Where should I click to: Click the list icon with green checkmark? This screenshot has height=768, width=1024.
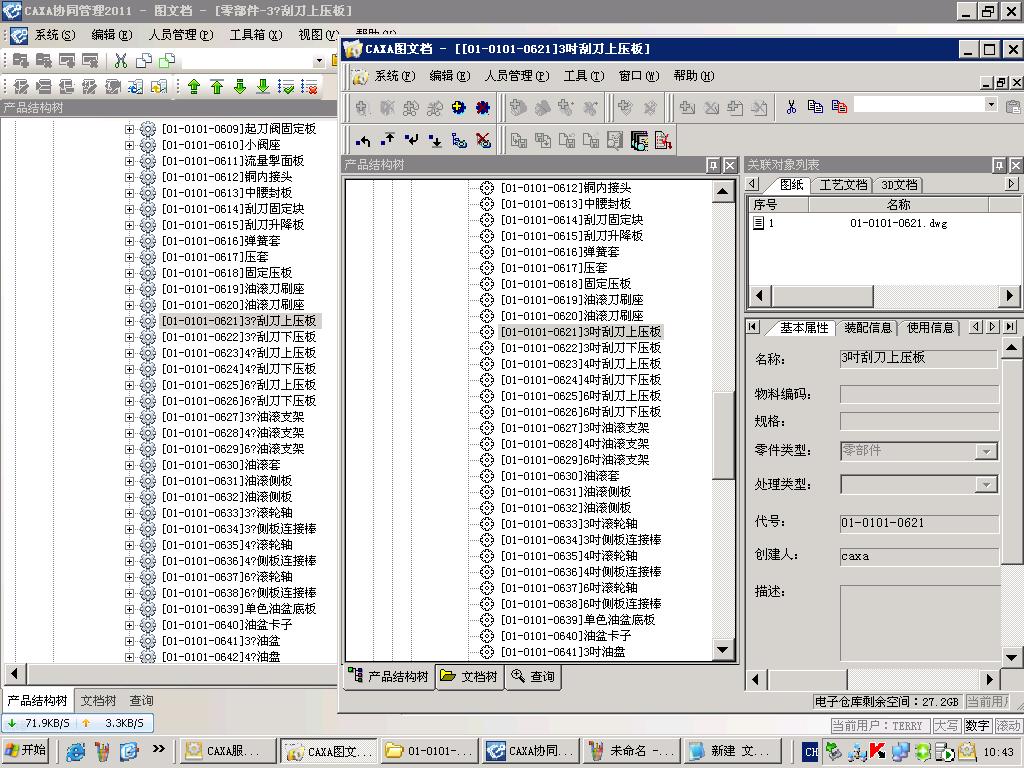click(286, 87)
